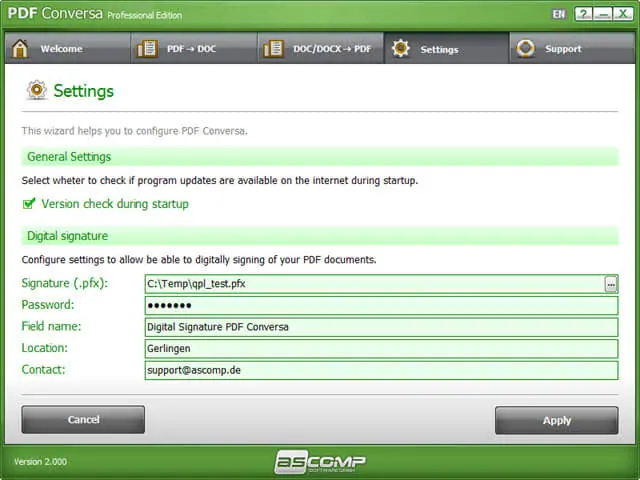The width and height of the screenshot is (640, 480).
Task: Click the gear icon on Settings tab
Action: pos(401,49)
